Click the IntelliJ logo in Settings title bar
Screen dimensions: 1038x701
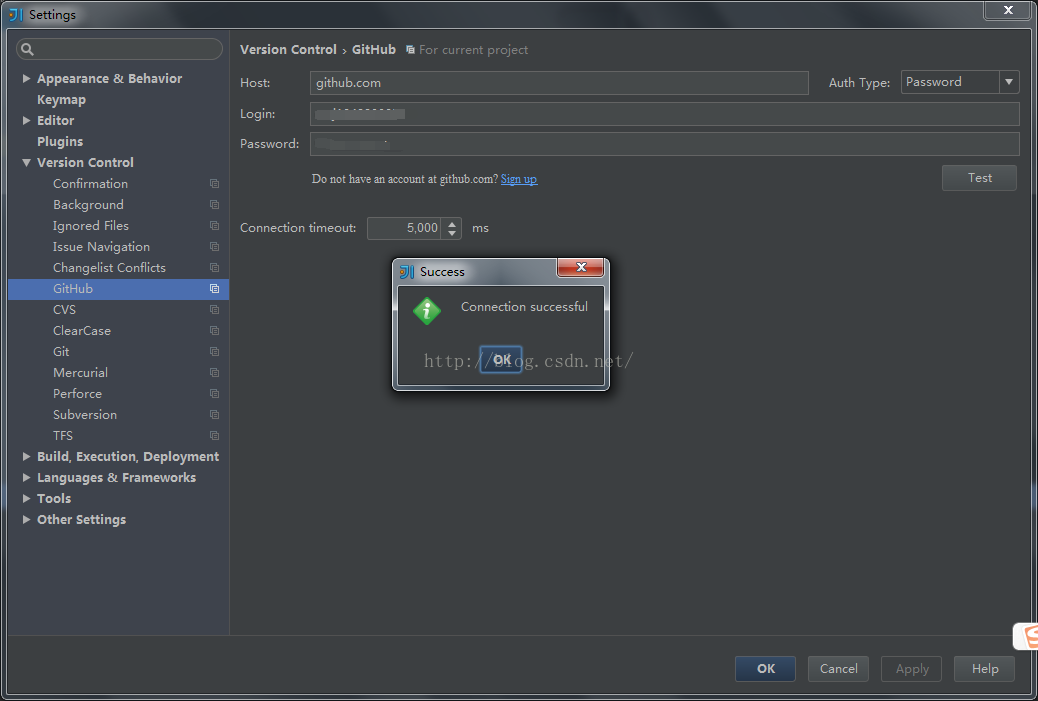pyautogui.click(x=16, y=15)
